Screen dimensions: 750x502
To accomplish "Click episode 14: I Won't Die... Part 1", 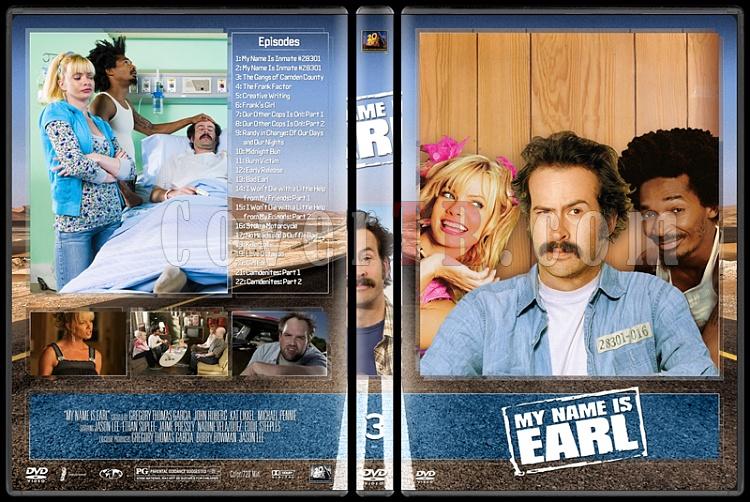I will click(x=280, y=193).
